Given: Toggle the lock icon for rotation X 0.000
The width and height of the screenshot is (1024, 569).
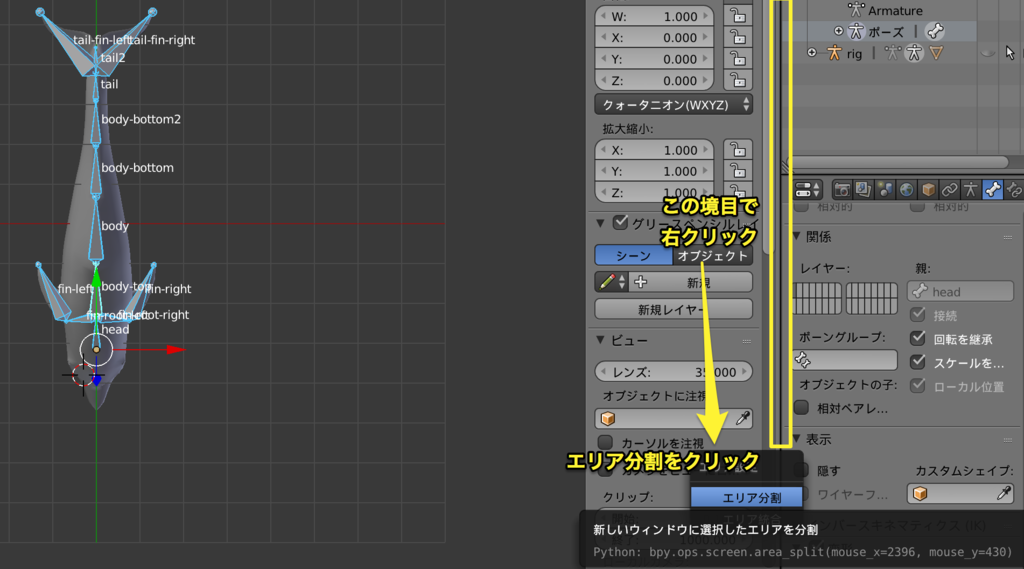Looking at the screenshot, I should [x=738, y=37].
